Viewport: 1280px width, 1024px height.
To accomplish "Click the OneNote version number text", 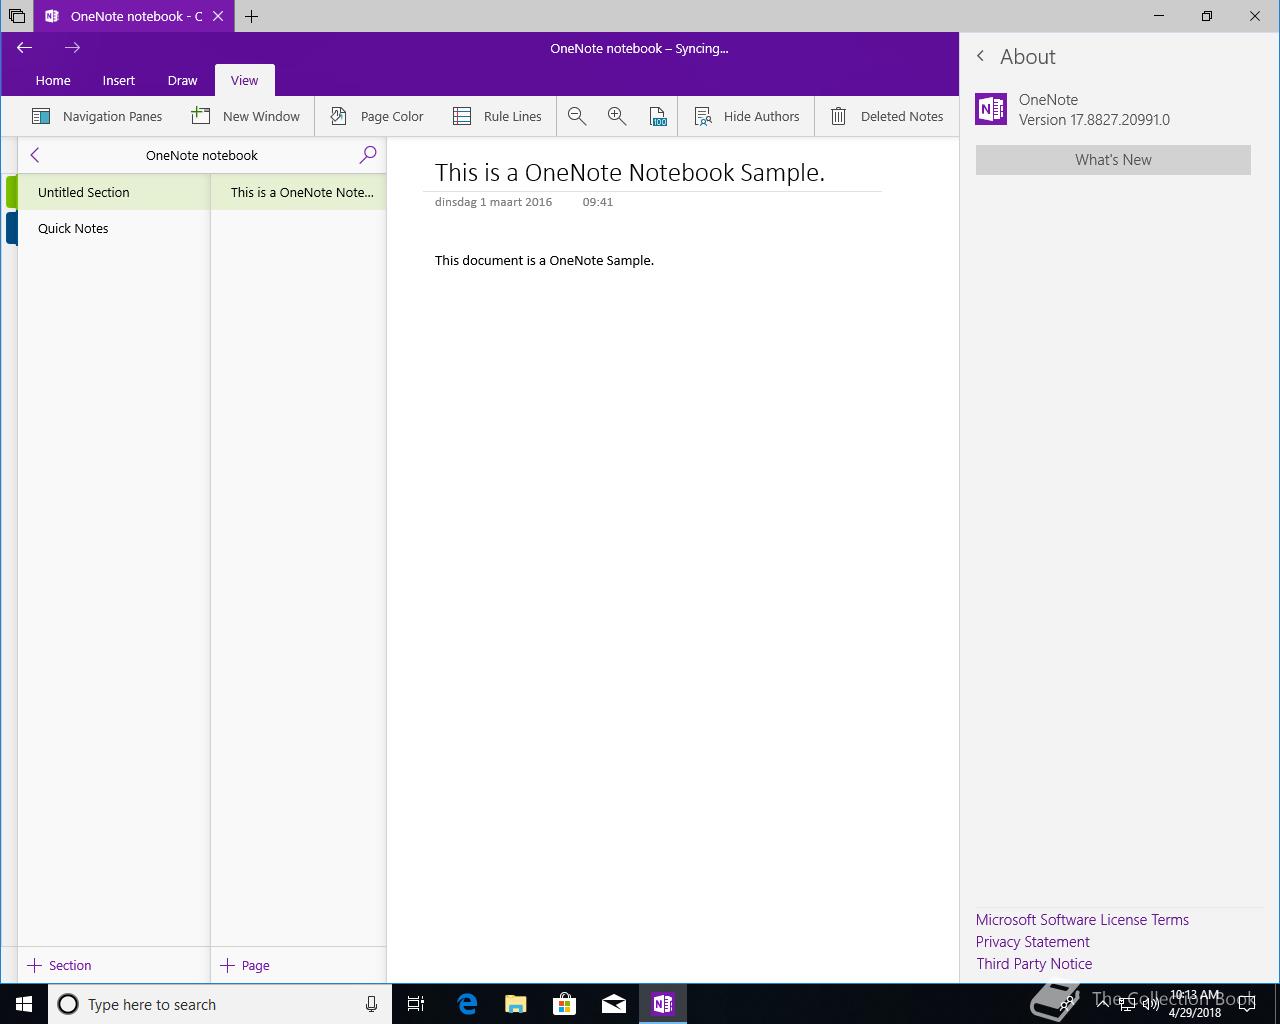I will [x=1094, y=120].
